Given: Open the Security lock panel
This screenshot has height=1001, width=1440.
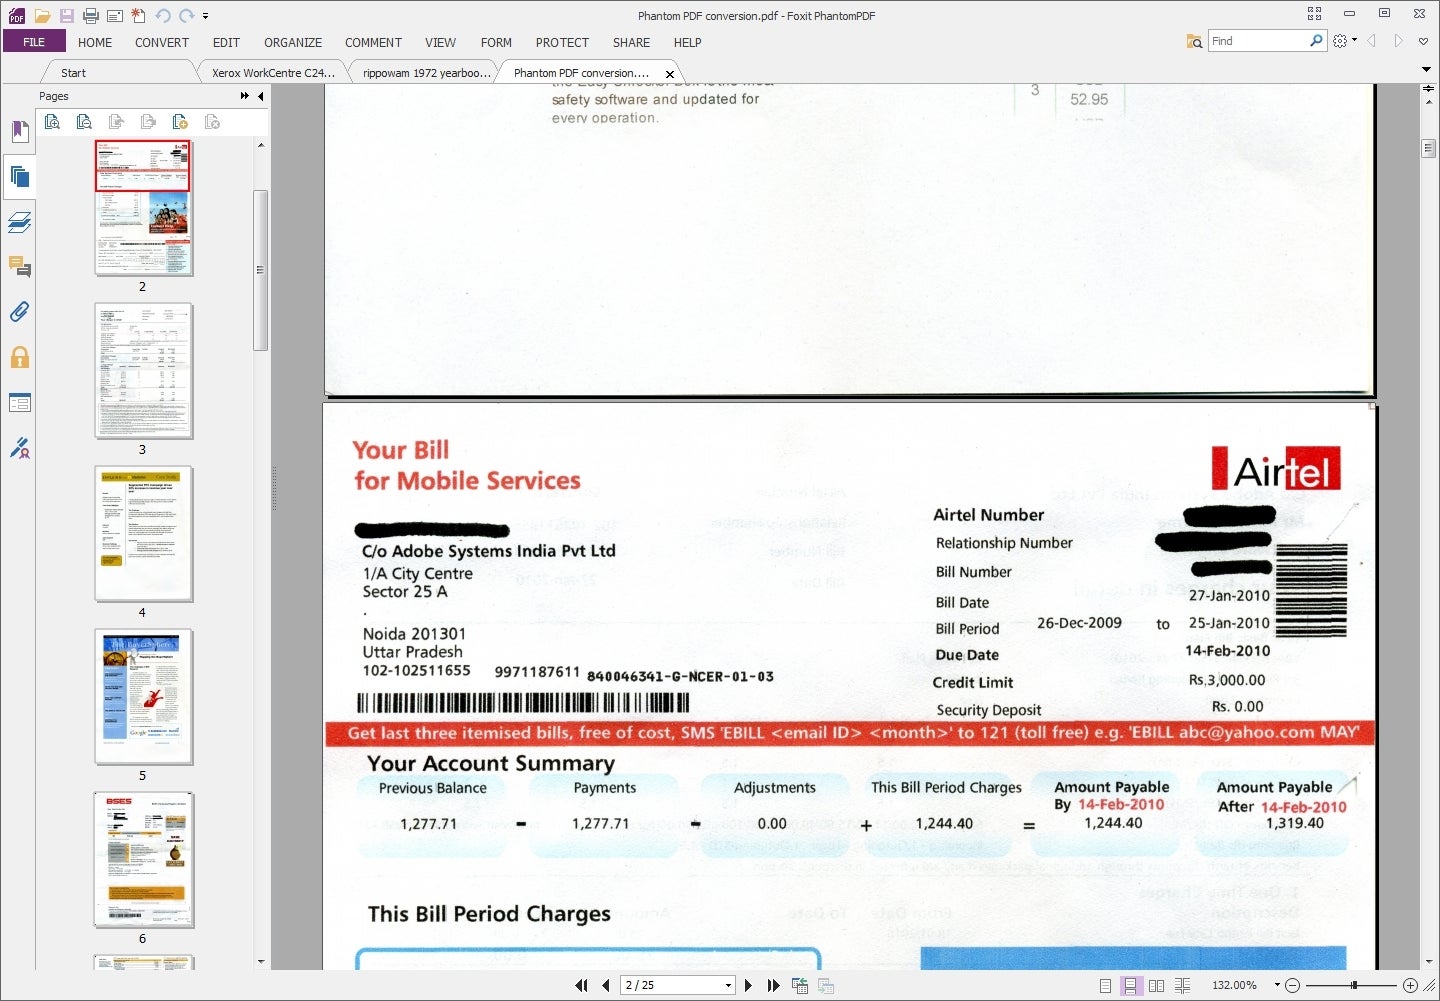Looking at the screenshot, I should (19, 357).
